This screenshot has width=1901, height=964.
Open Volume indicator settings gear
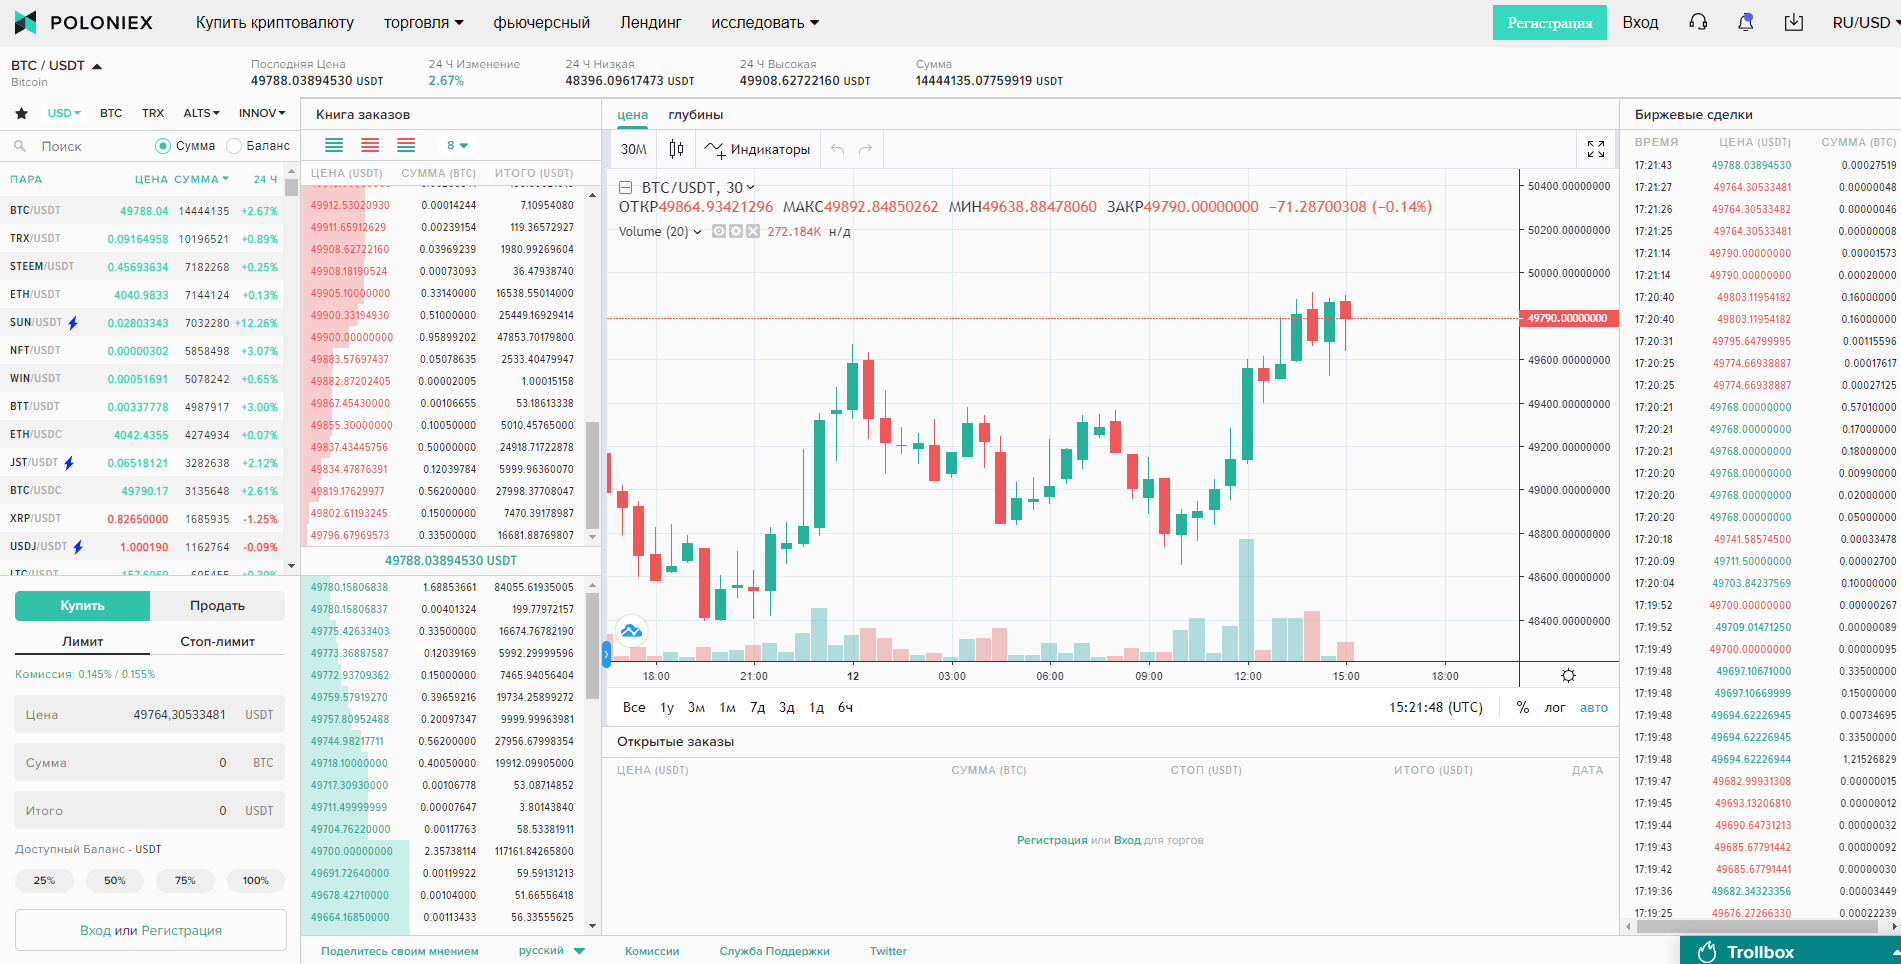pos(736,231)
